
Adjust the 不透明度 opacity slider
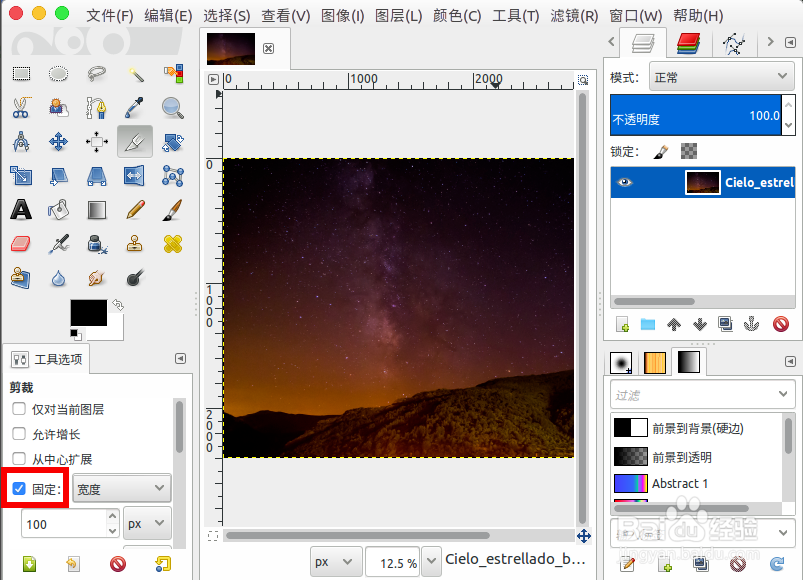(695, 115)
